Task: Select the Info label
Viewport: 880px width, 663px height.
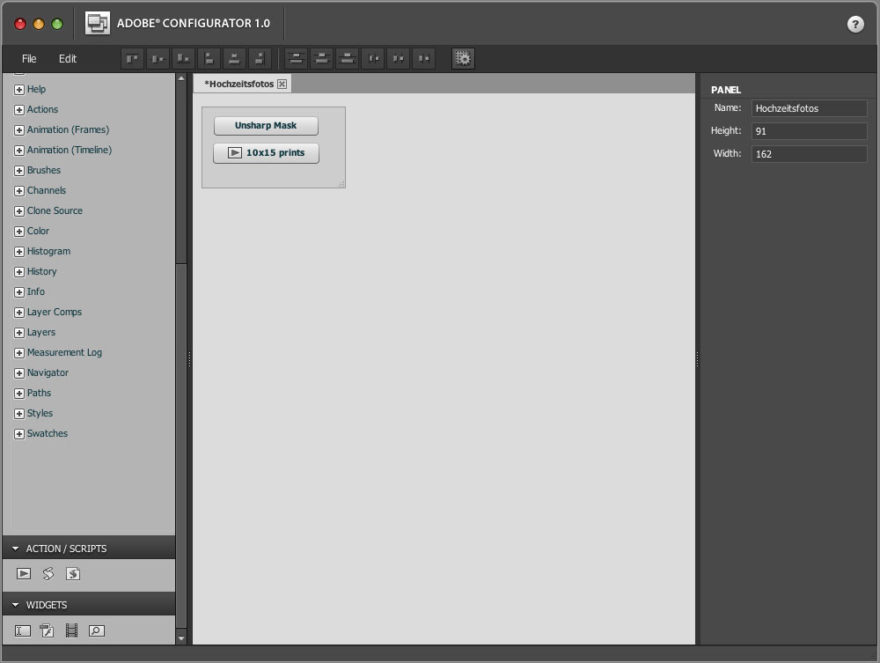Action: (36, 291)
